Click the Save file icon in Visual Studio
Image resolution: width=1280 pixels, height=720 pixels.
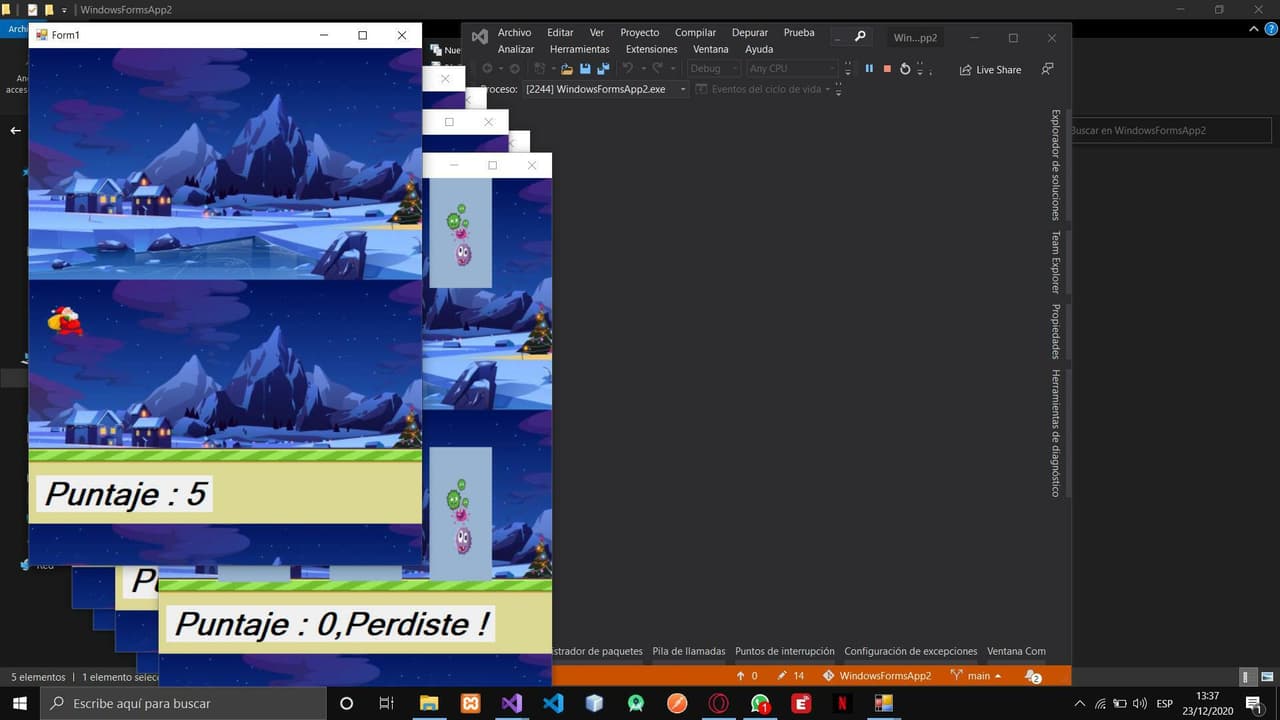click(x=585, y=69)
